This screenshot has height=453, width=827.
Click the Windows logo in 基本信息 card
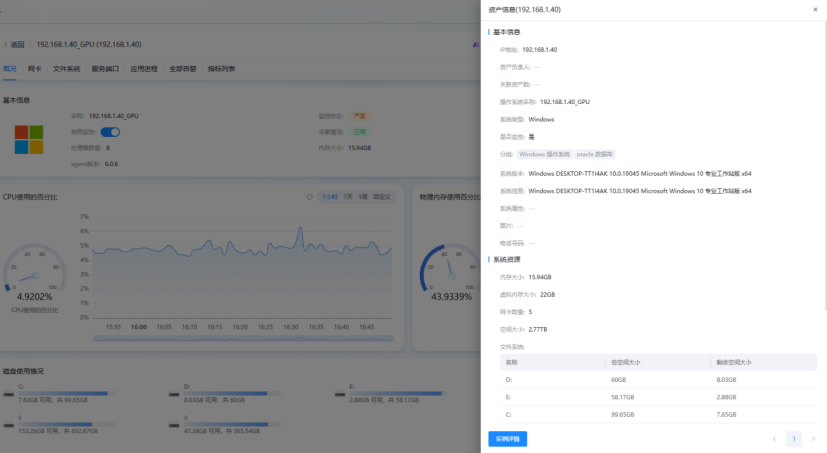click(29, 139)
